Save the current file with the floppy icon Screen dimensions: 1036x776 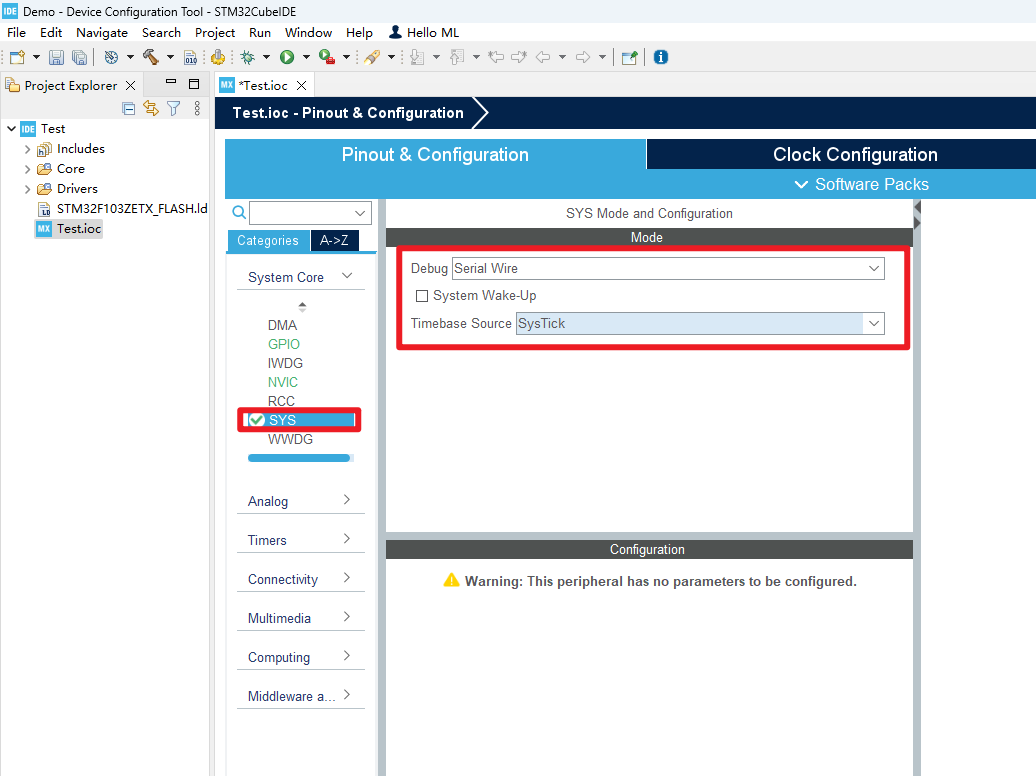click(56, 58)
